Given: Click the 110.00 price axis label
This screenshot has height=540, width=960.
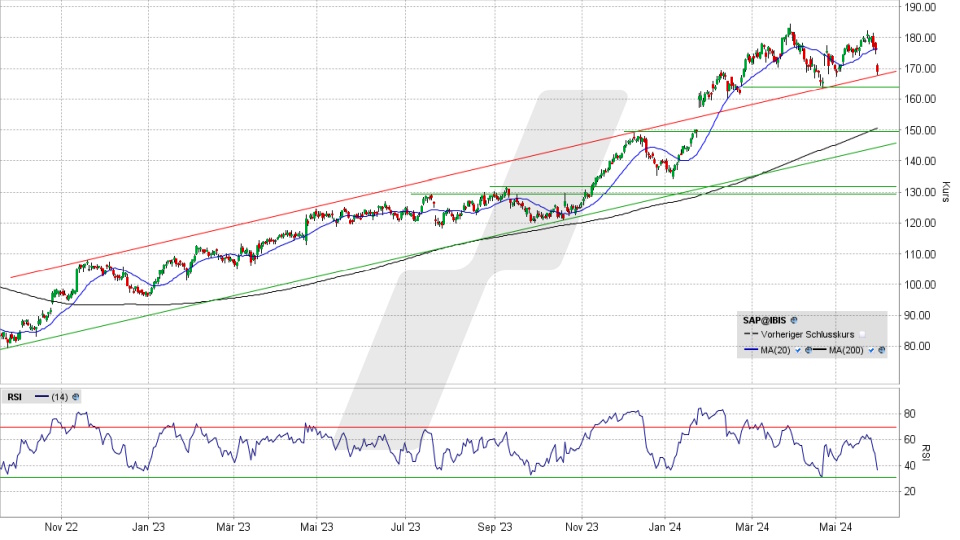Looking at the screenshot, I should coord(921,254).
